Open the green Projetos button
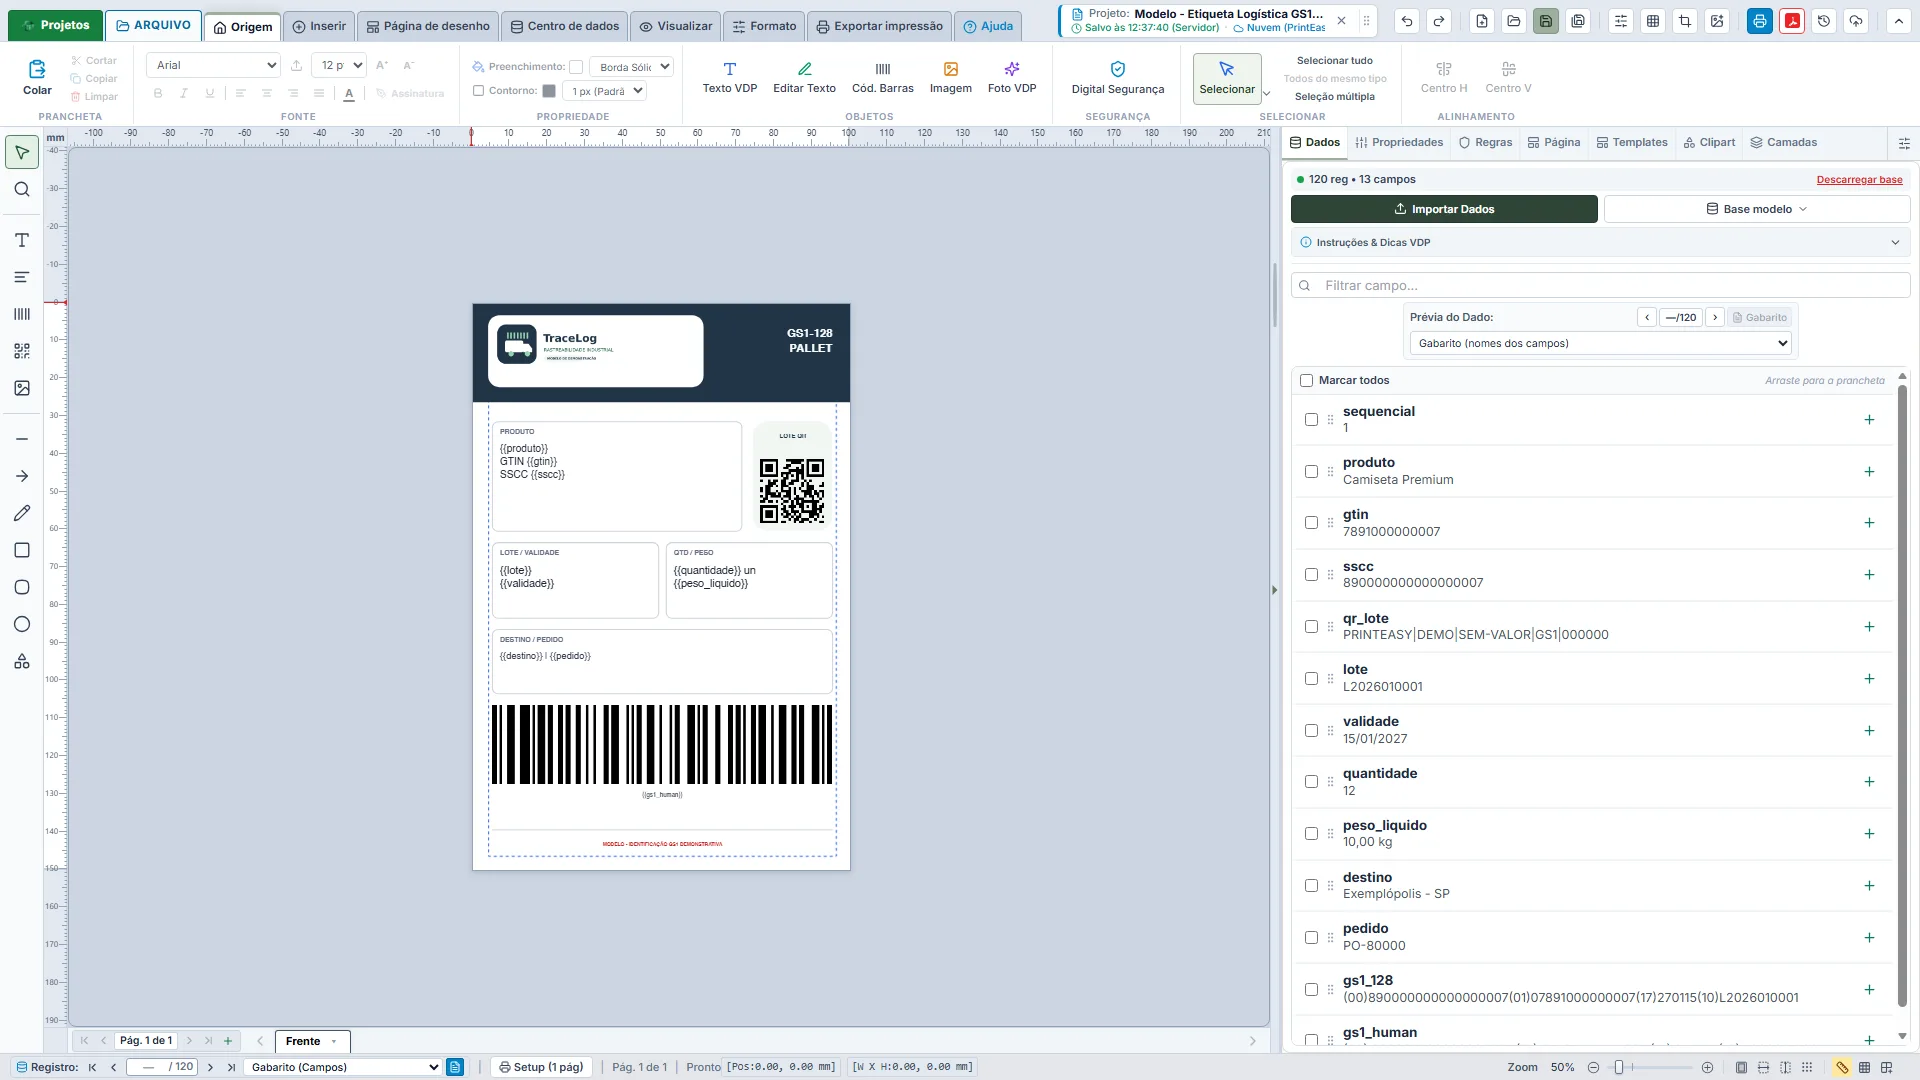 pyautogui.click(x=55, y=25)
